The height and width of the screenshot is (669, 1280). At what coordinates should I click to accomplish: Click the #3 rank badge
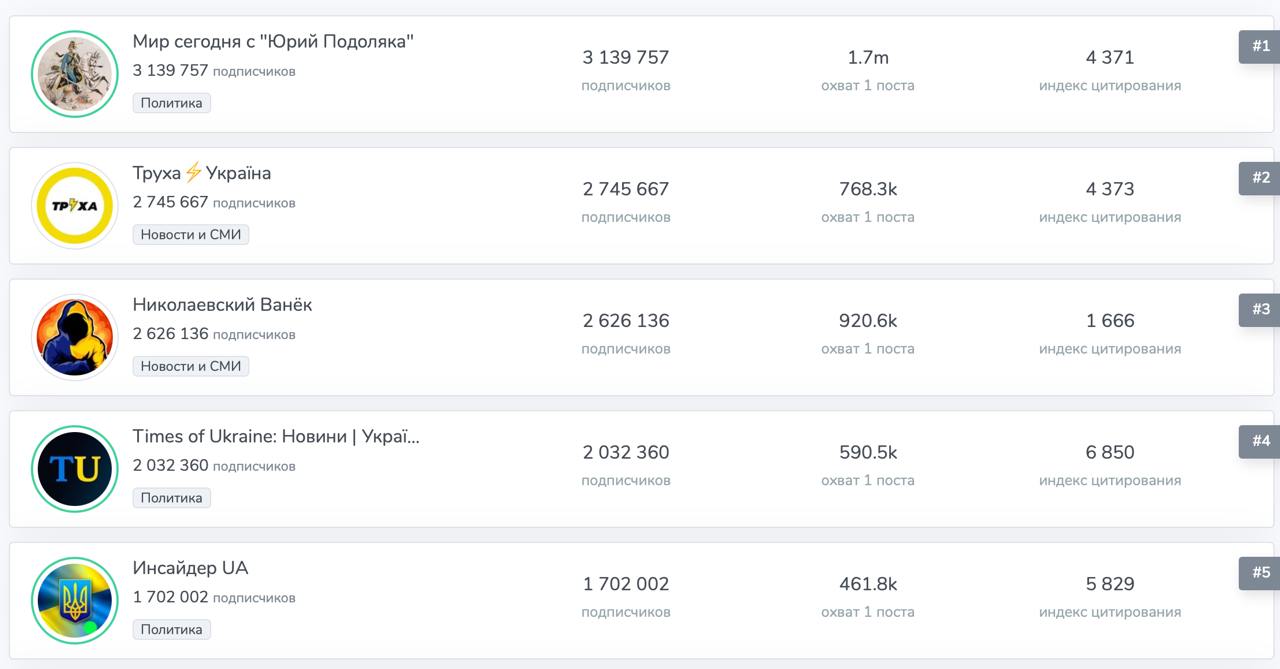tap(1260, 310)
